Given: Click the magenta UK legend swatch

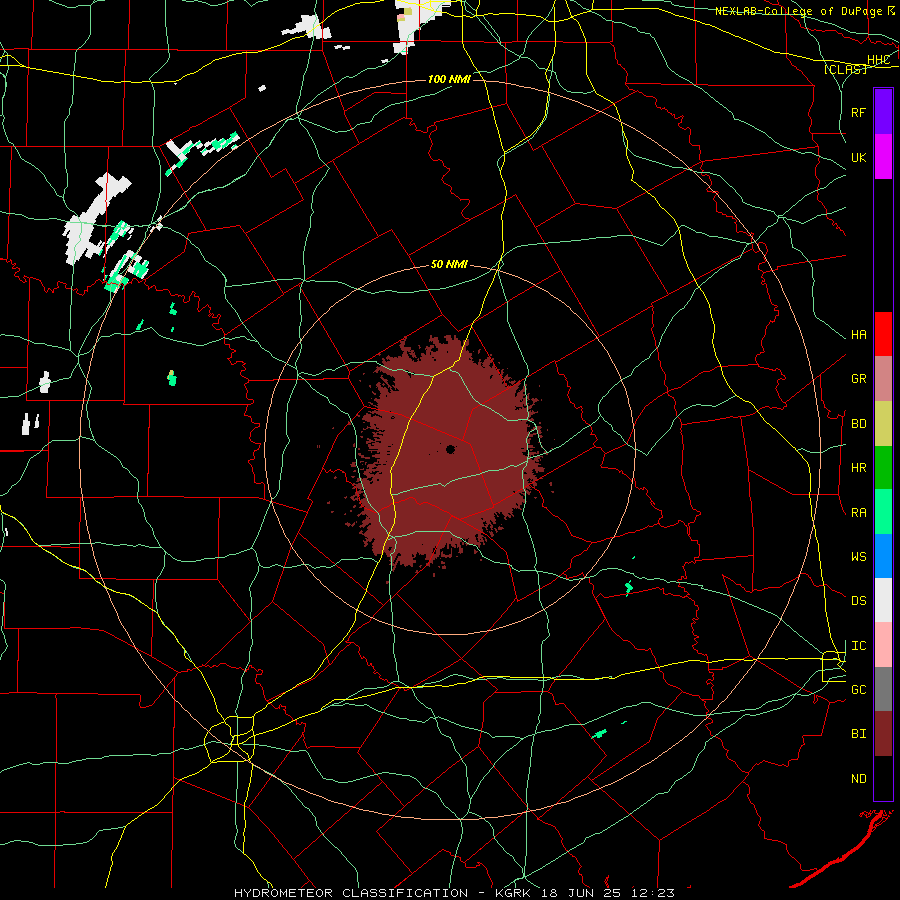Looking at the screenshot, I should tap(883, 156).
